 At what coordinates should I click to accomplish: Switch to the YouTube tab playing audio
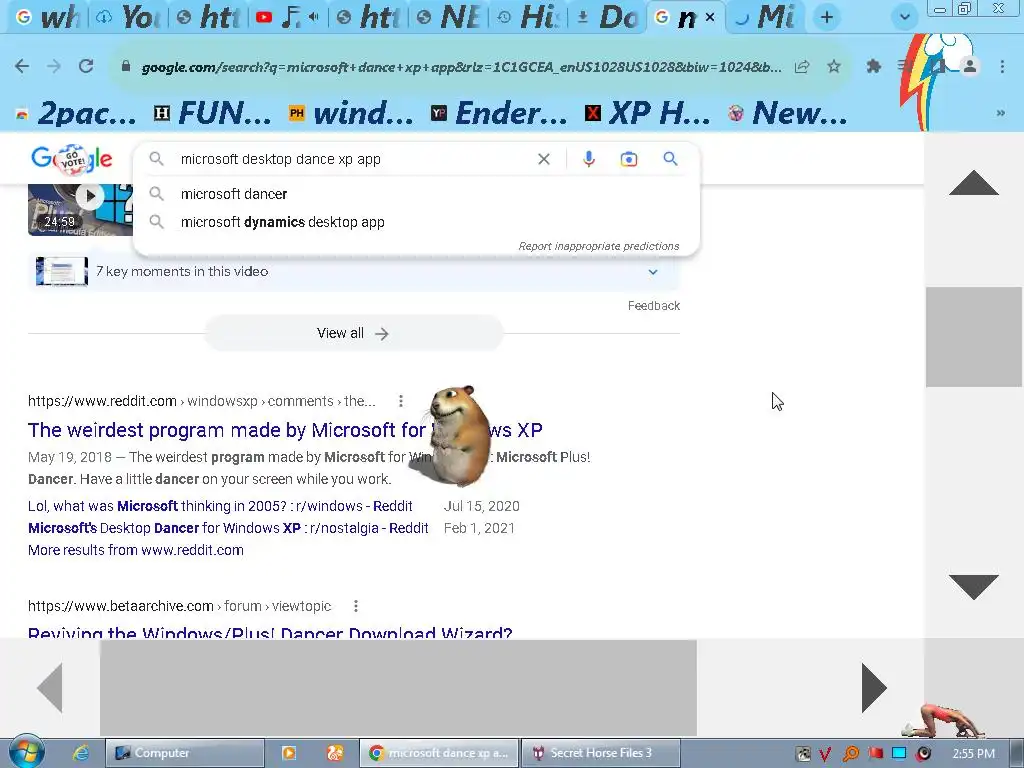point(289,18)
